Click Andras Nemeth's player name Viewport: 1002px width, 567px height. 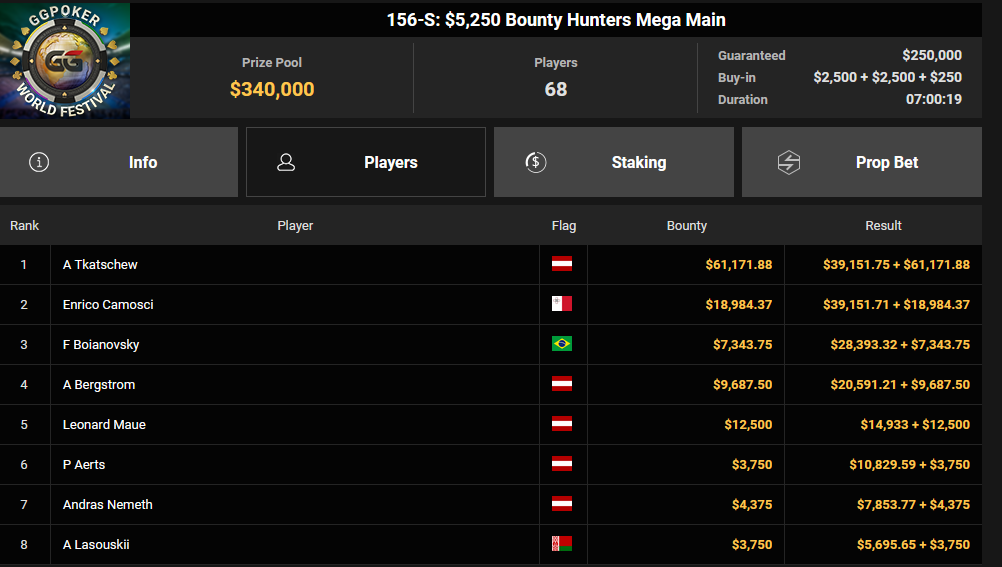click(107, 504)
